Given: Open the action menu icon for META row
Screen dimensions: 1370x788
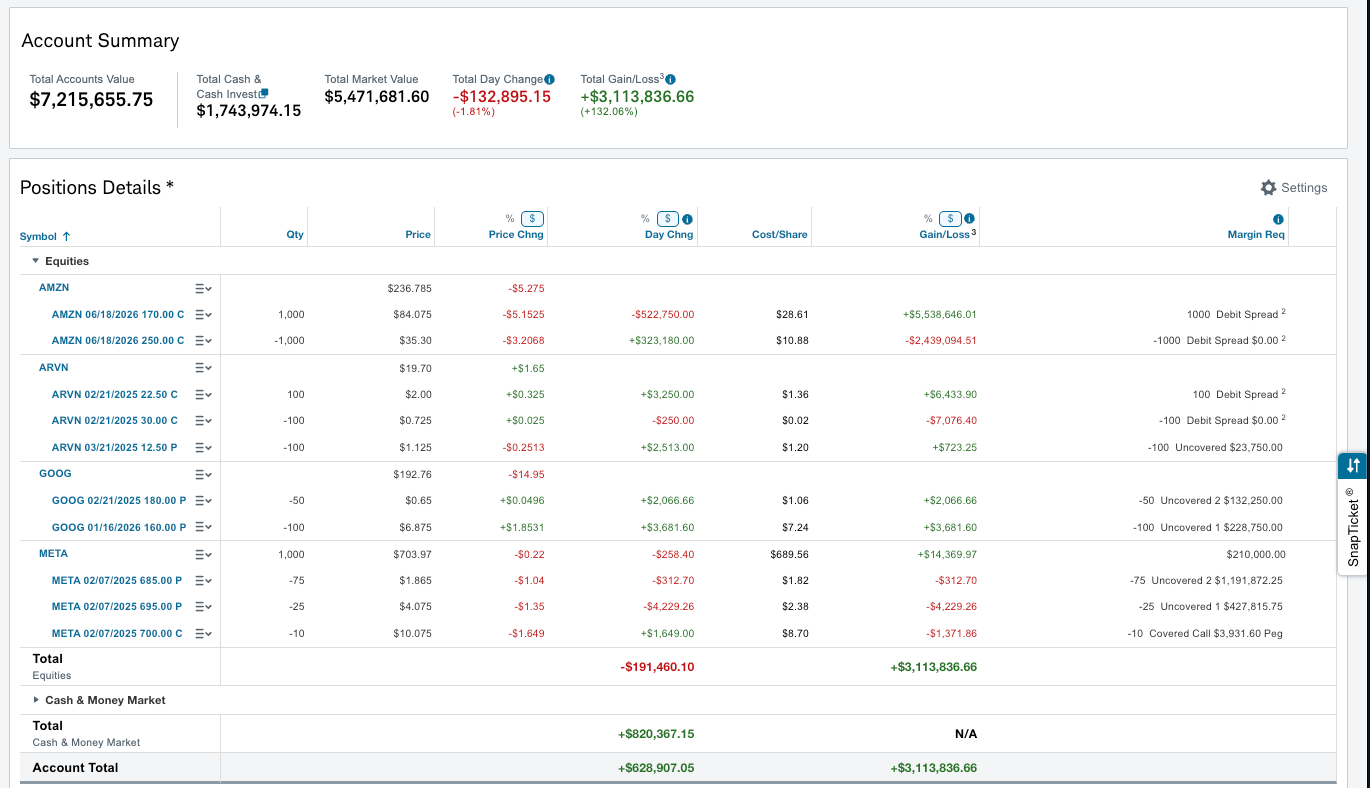Looking at the screenshot, I should click(203, 554).
